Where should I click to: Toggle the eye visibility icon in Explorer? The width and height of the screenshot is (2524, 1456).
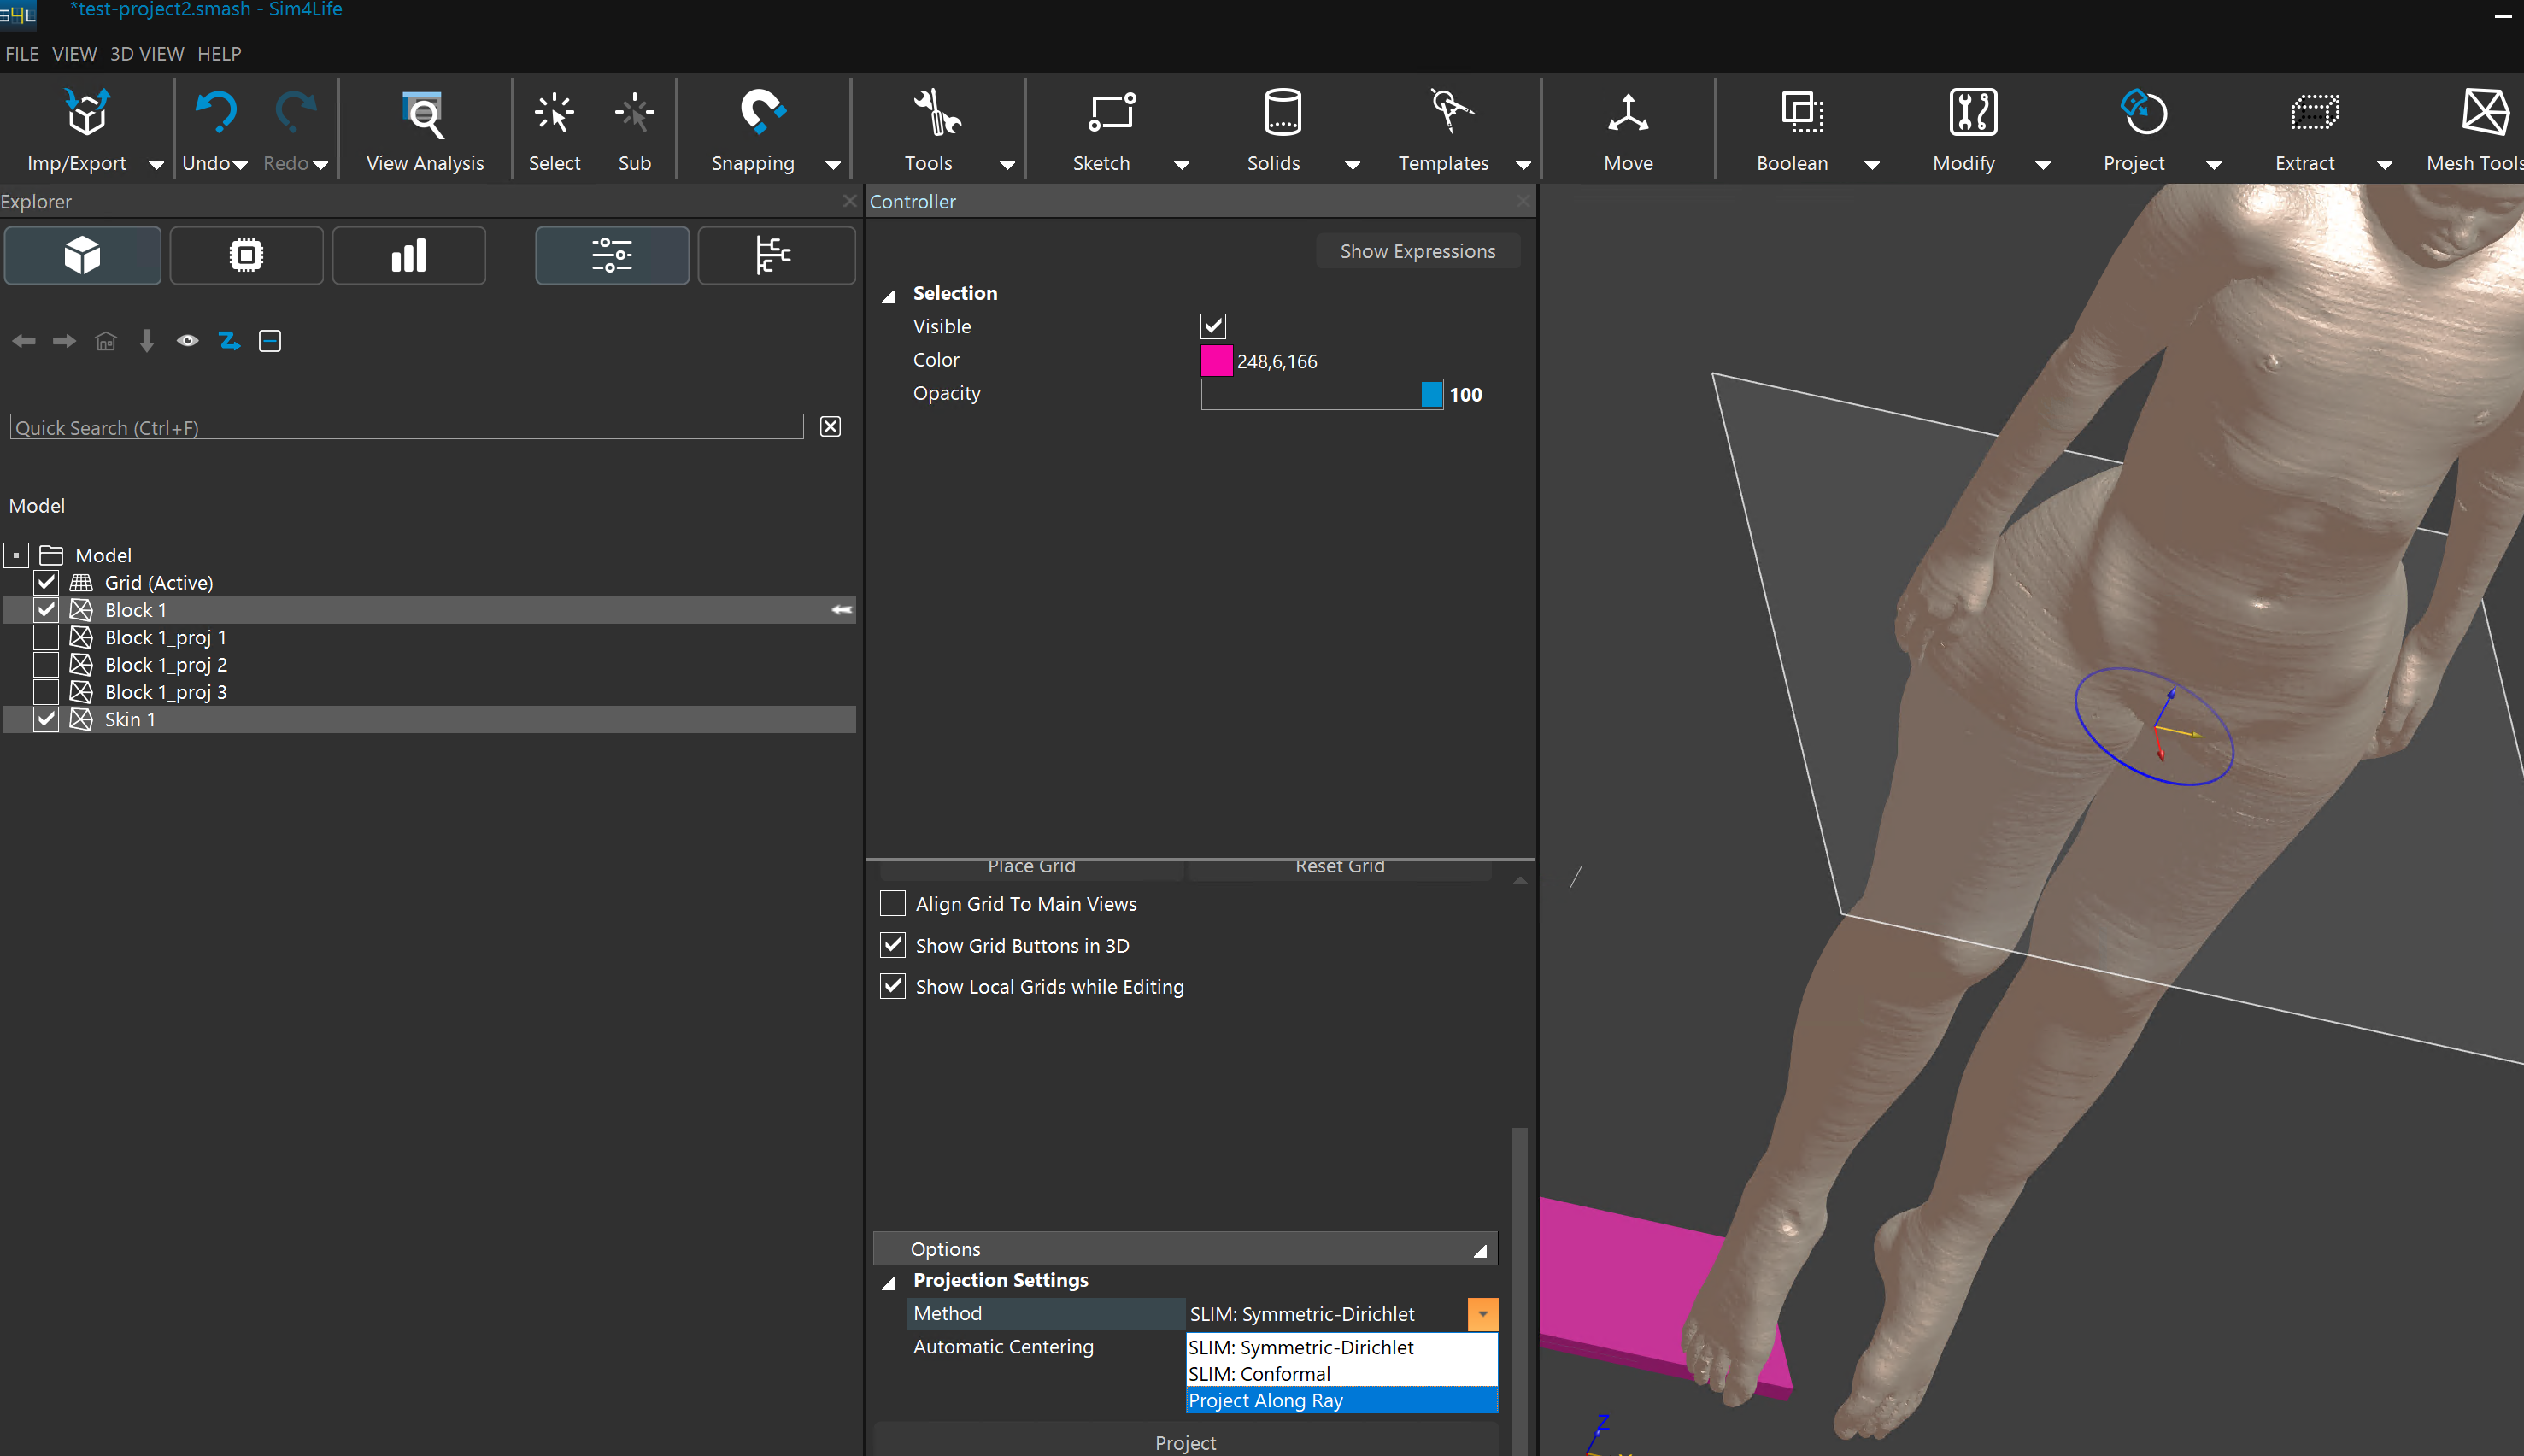187,341
